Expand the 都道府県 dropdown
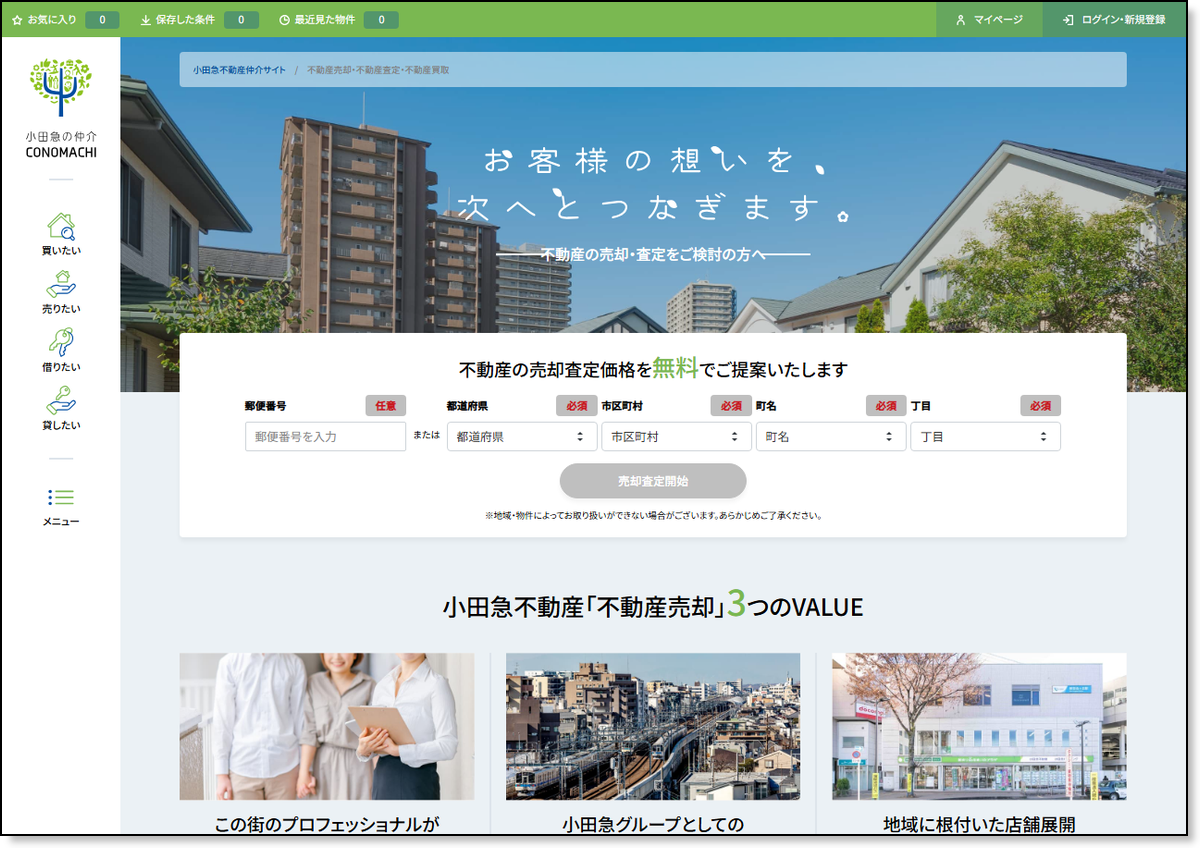1200x848 pixels. coord(522,437)
